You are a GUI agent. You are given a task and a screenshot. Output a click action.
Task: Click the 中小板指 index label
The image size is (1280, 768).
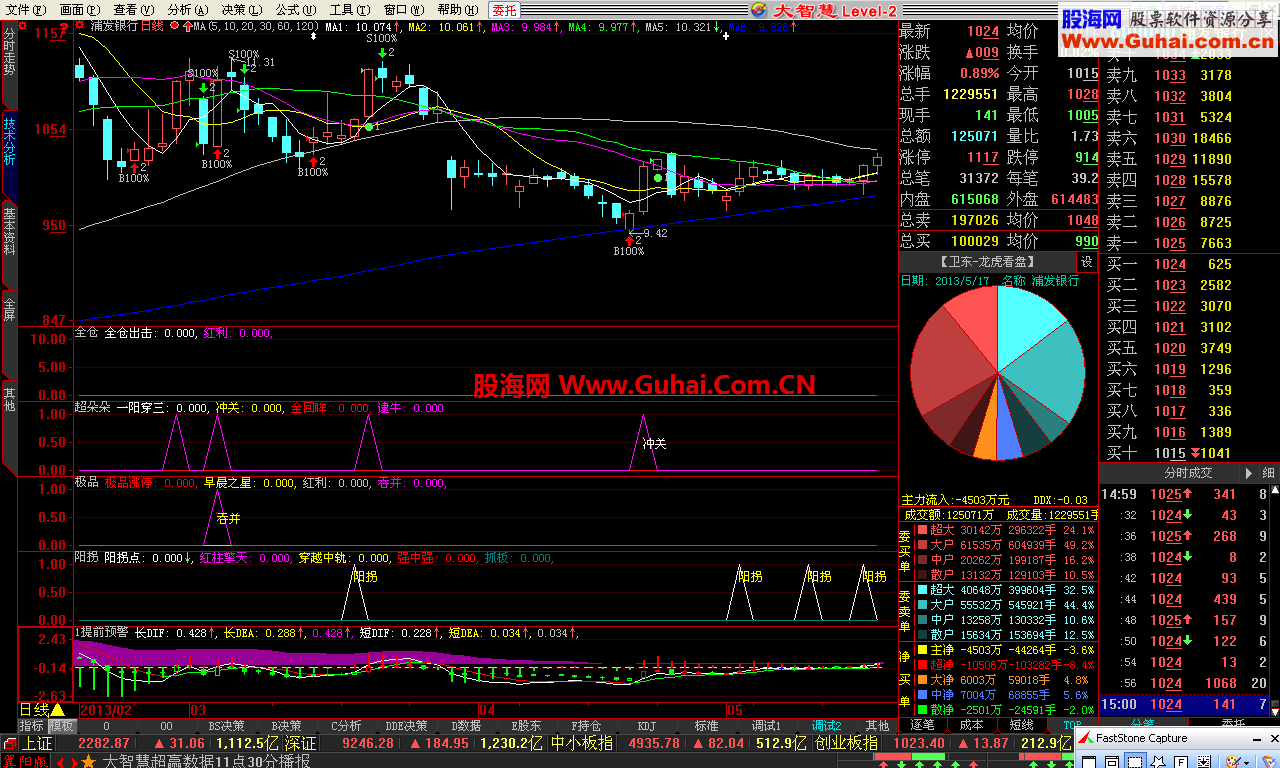point(580,743)
